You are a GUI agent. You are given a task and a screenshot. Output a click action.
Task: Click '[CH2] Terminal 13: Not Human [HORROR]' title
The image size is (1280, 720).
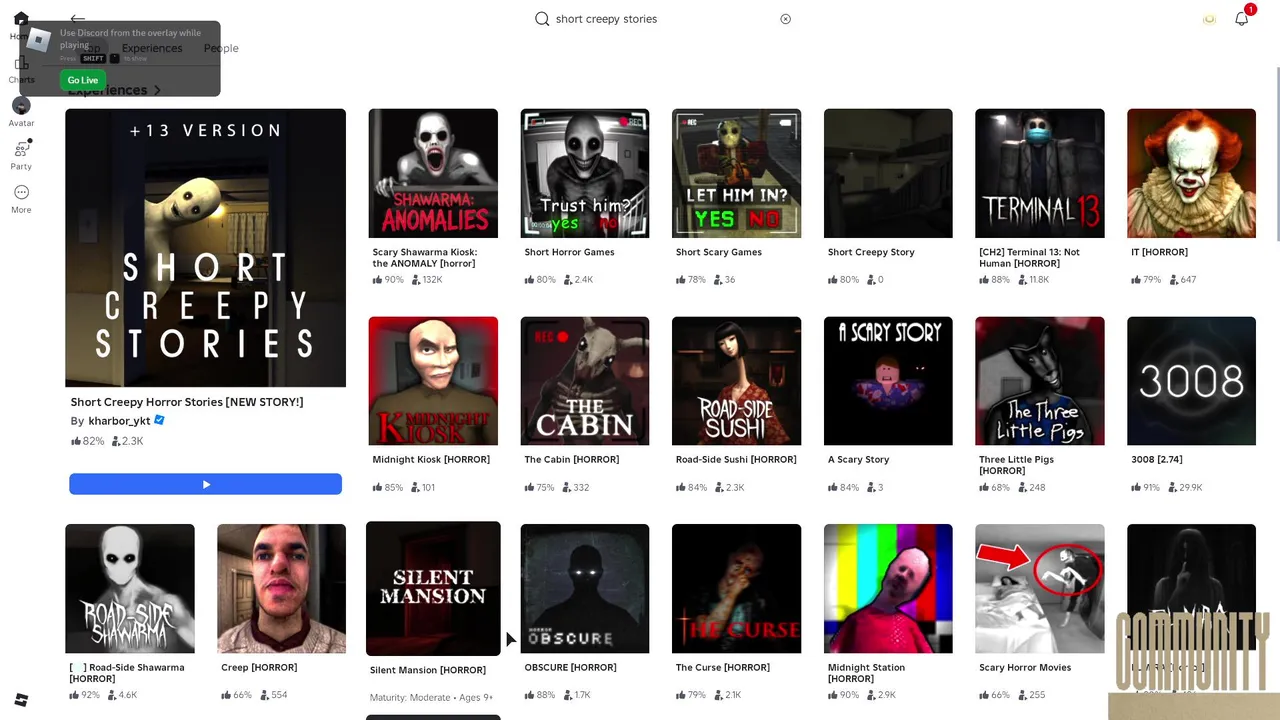1029,258
